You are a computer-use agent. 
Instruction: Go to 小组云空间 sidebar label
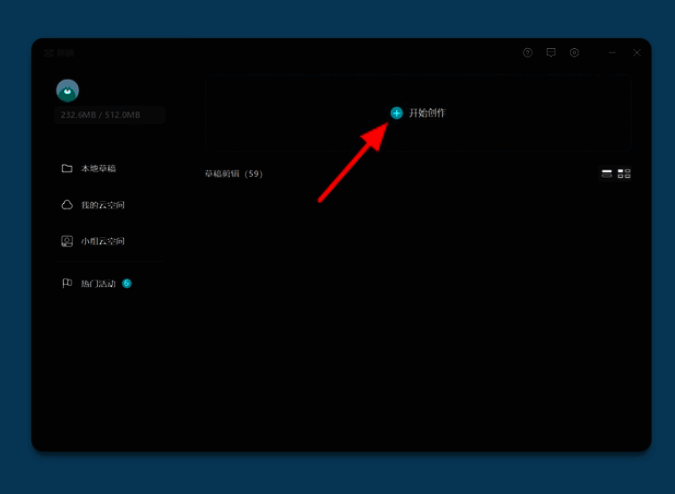pyautogui.click(x=103, y=241)
